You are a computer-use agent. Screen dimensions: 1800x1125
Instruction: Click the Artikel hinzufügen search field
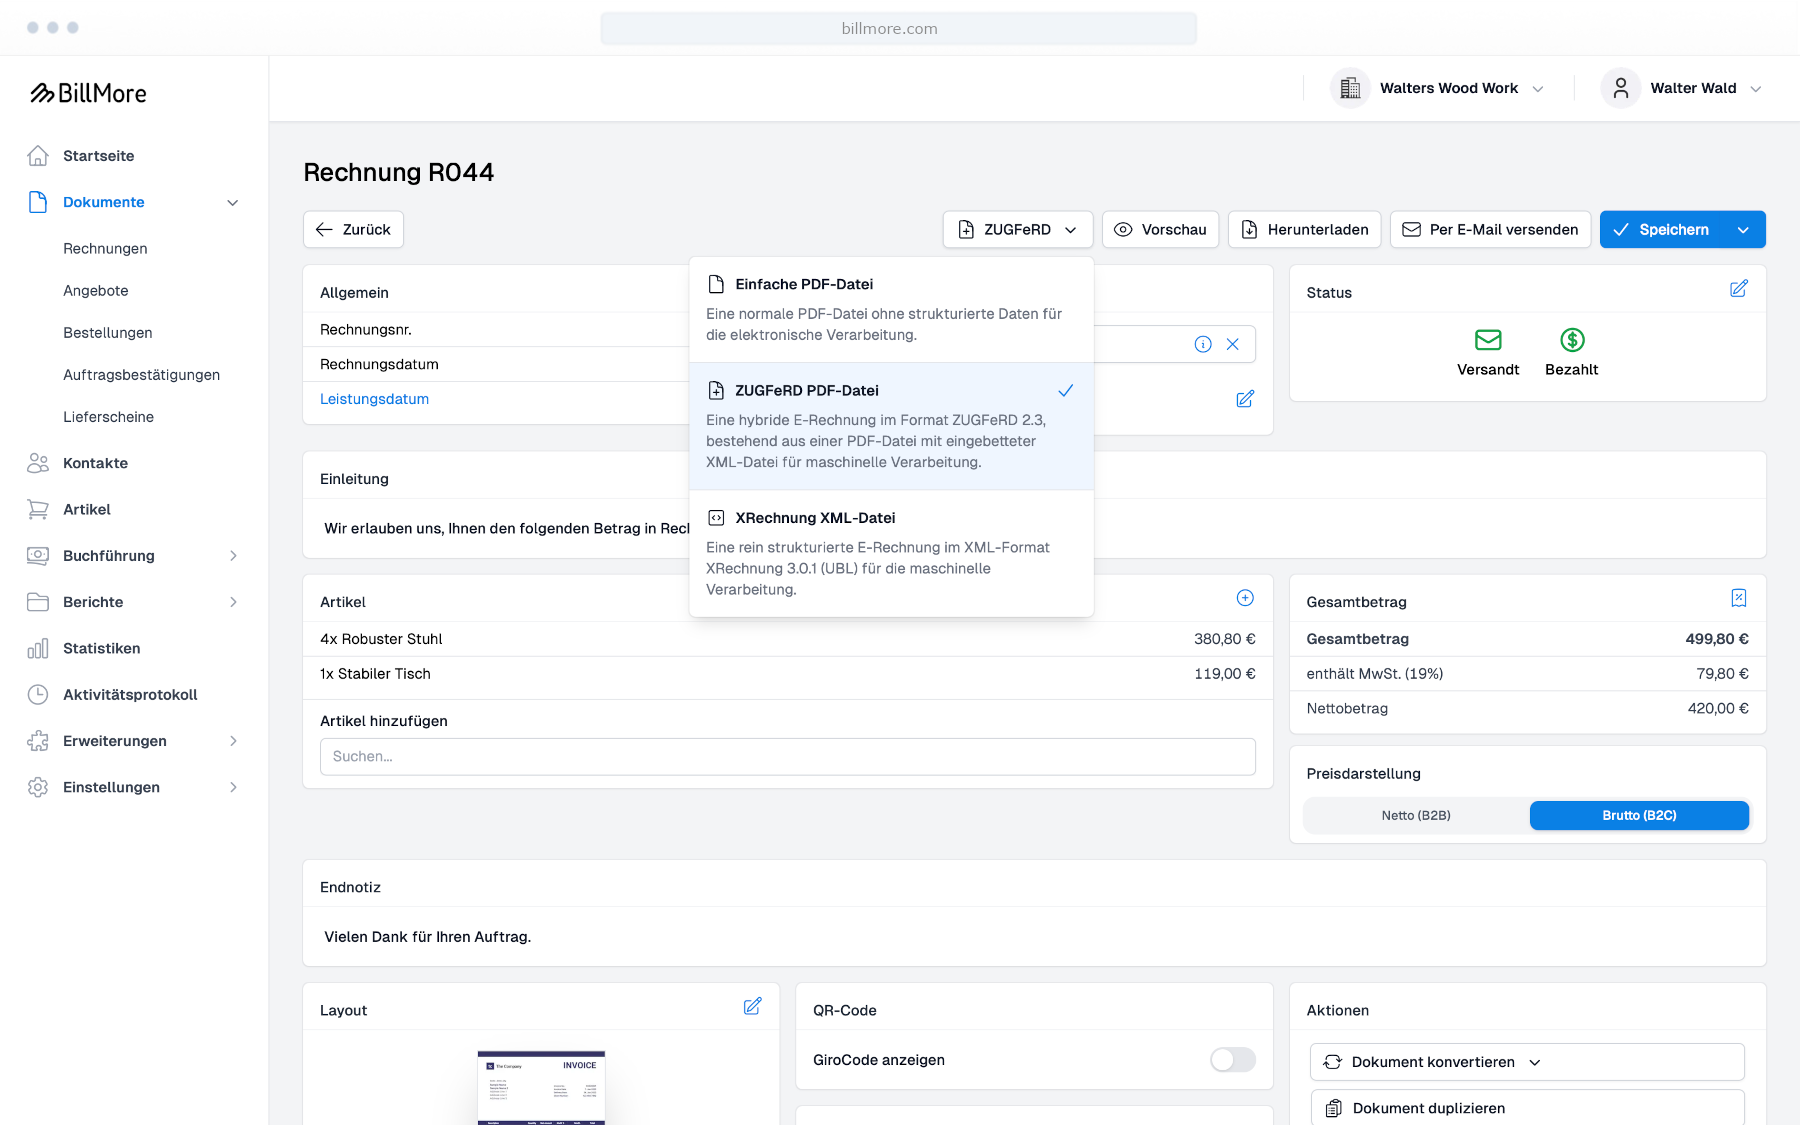point(788,757)
